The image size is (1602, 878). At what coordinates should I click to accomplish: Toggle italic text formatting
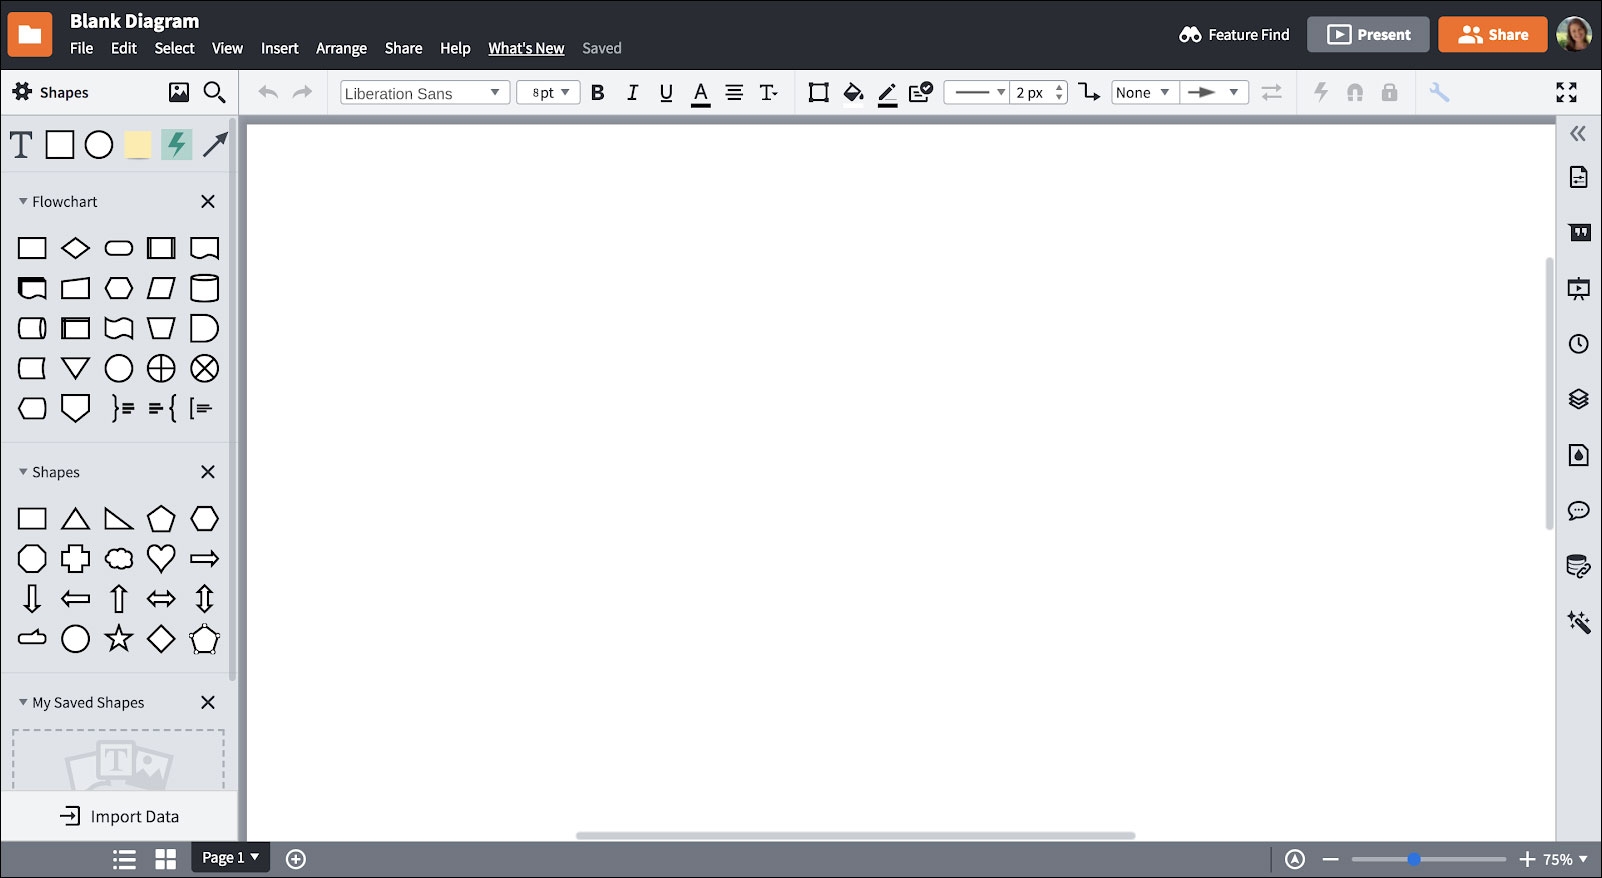click(632, 93)
